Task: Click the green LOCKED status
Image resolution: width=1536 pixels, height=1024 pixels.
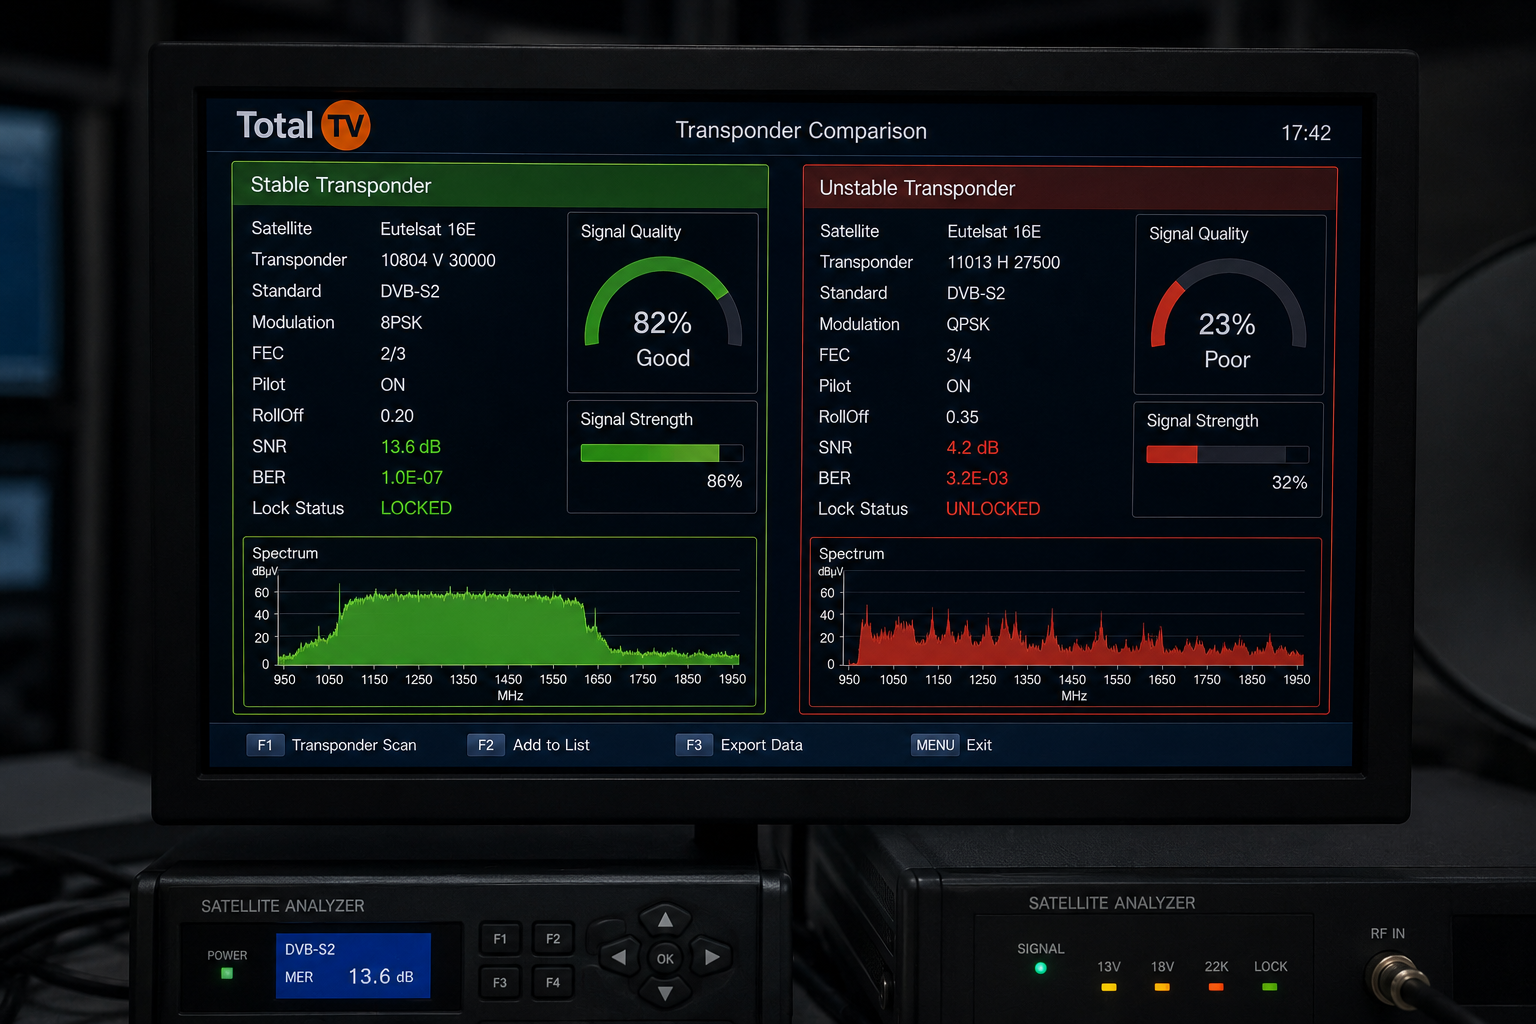Action: [416, 509]
